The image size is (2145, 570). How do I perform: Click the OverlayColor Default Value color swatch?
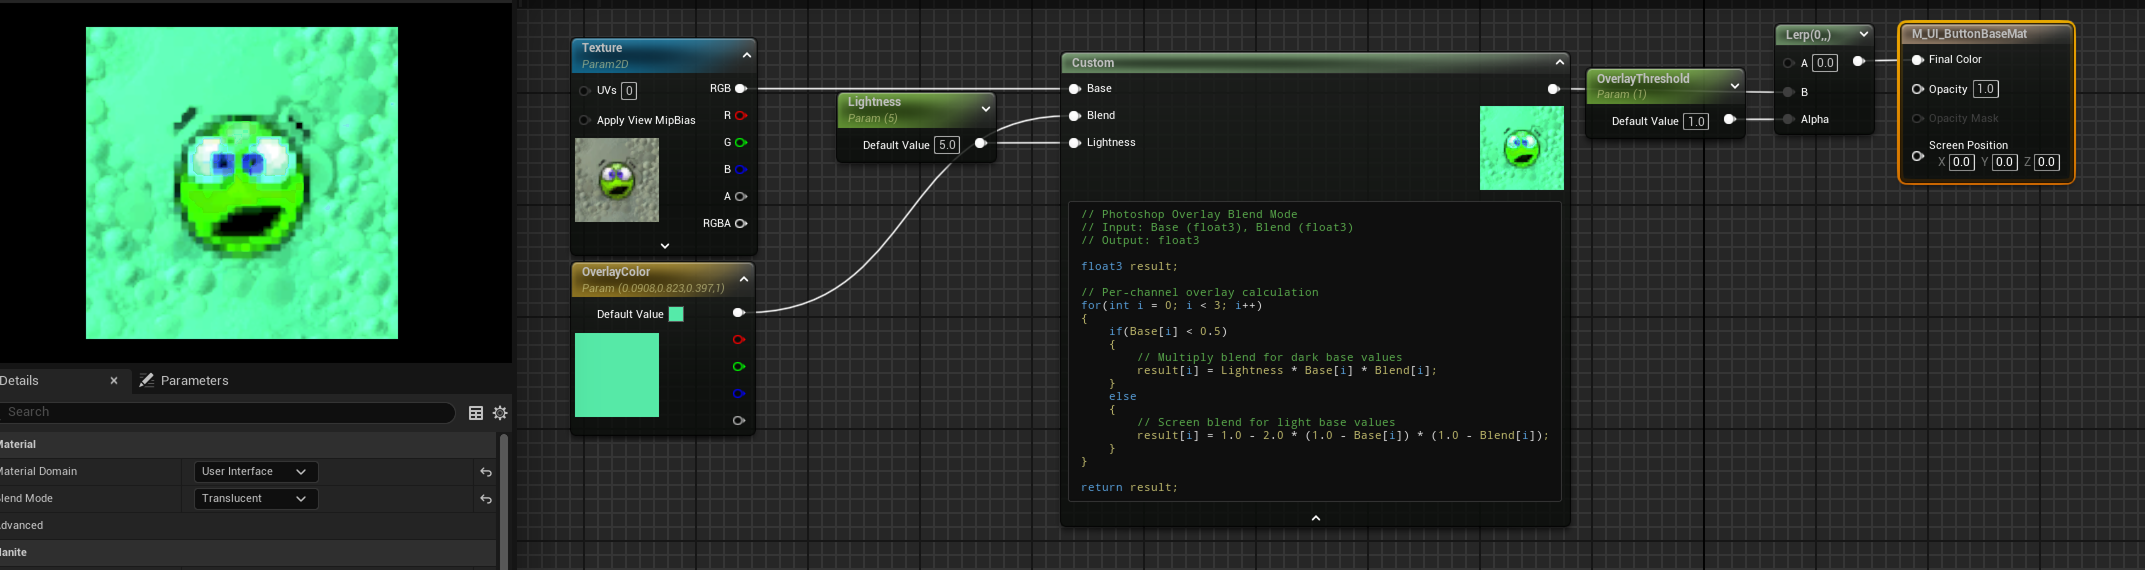point(676,314)
